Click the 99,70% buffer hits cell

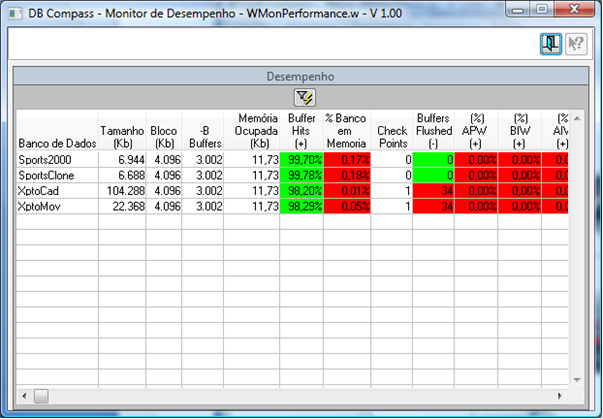[x=302, y=160]
